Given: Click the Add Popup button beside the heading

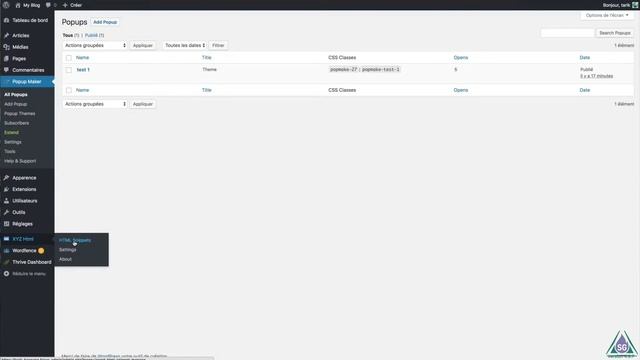Looking at the screenshot, I should coord(105,22).
